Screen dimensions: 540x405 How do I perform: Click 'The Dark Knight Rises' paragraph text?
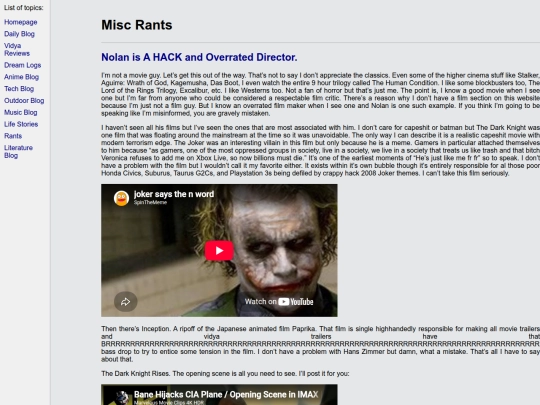click(225, 373)
